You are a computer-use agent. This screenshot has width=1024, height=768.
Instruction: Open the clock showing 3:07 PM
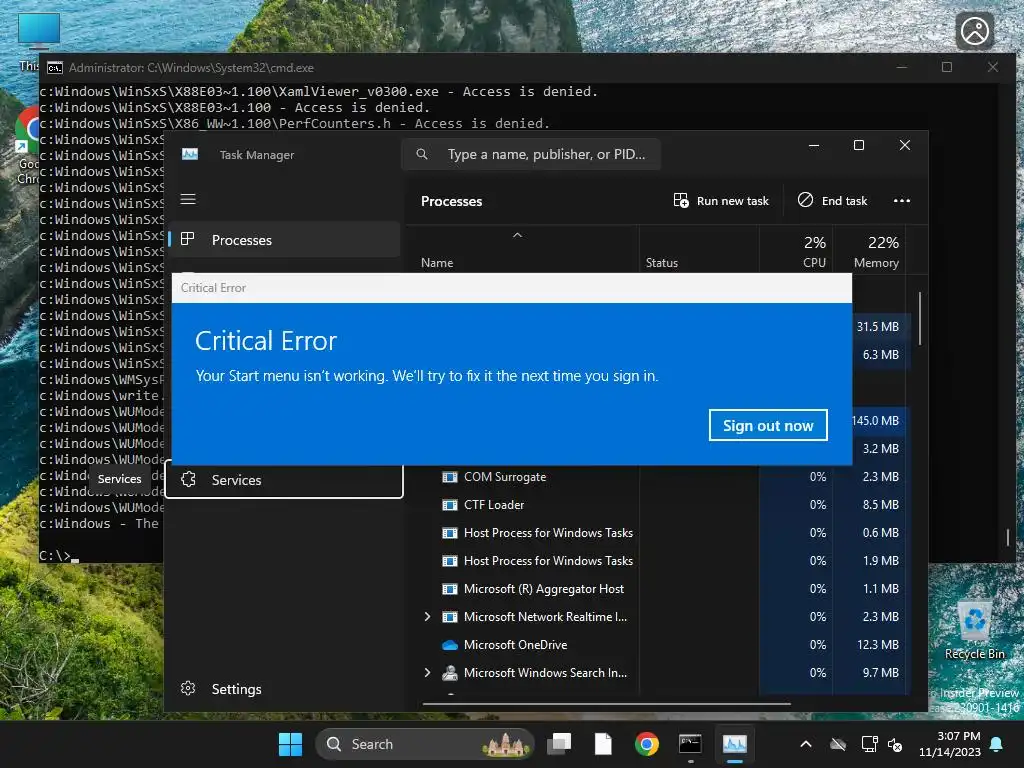tap(950, 744)
